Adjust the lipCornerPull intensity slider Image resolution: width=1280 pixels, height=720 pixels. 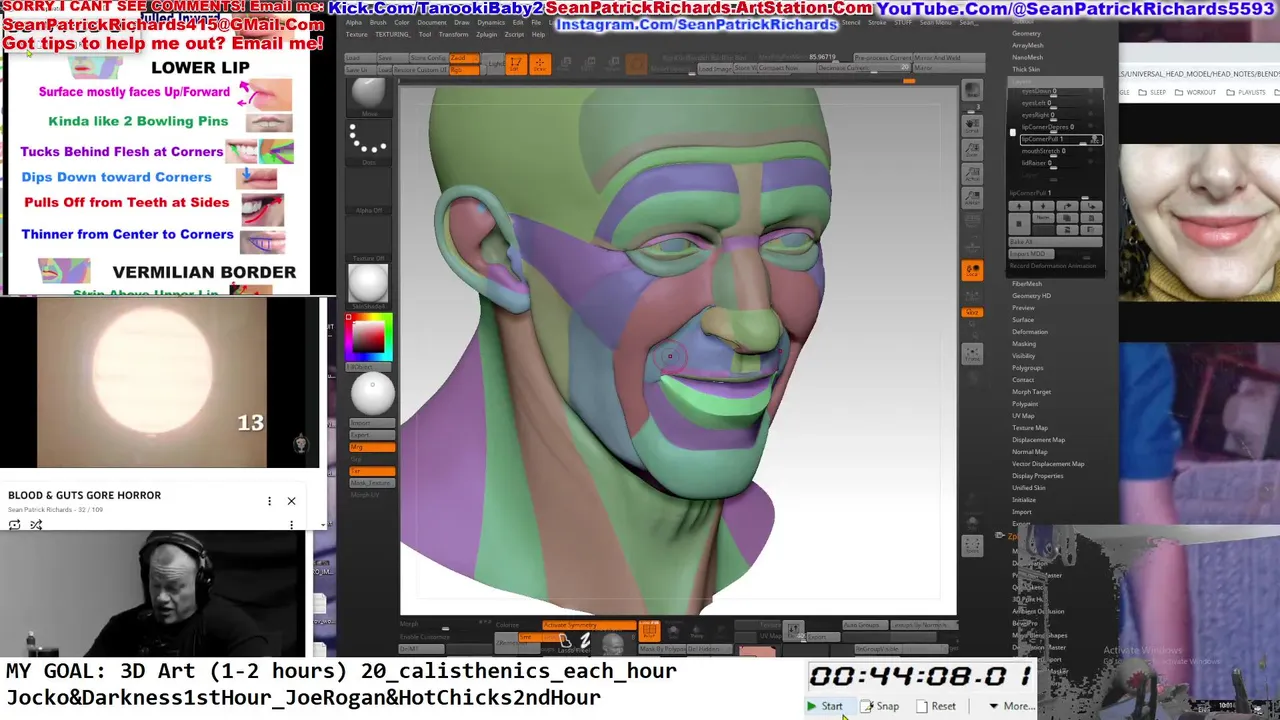click(1056, 196)
